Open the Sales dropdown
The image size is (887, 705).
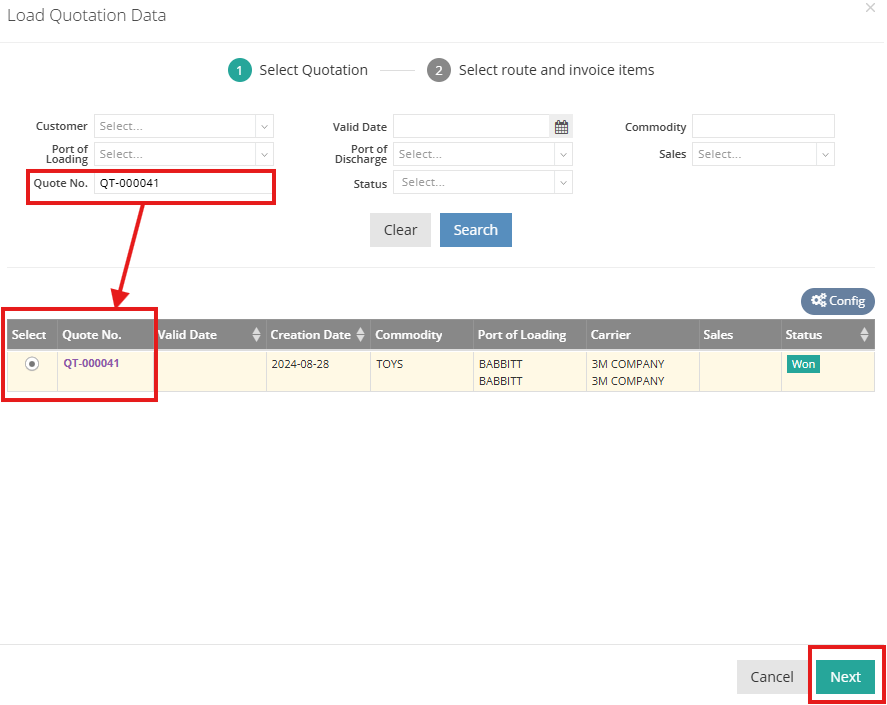[x=763, y=154]
